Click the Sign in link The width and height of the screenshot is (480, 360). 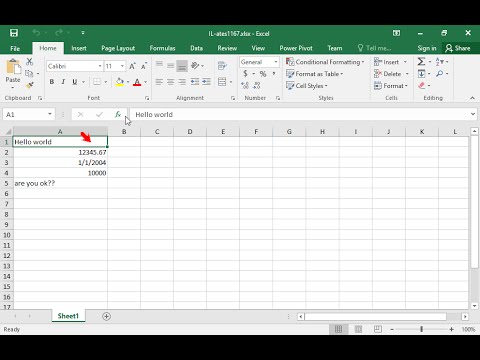tap(427, 48)
